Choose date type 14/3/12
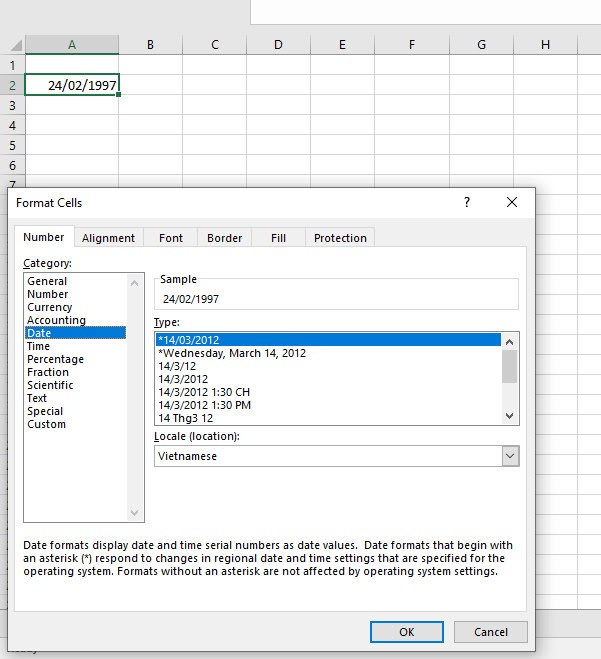The height and width of the screenshot is (659, 601). (x=328, y=366)
